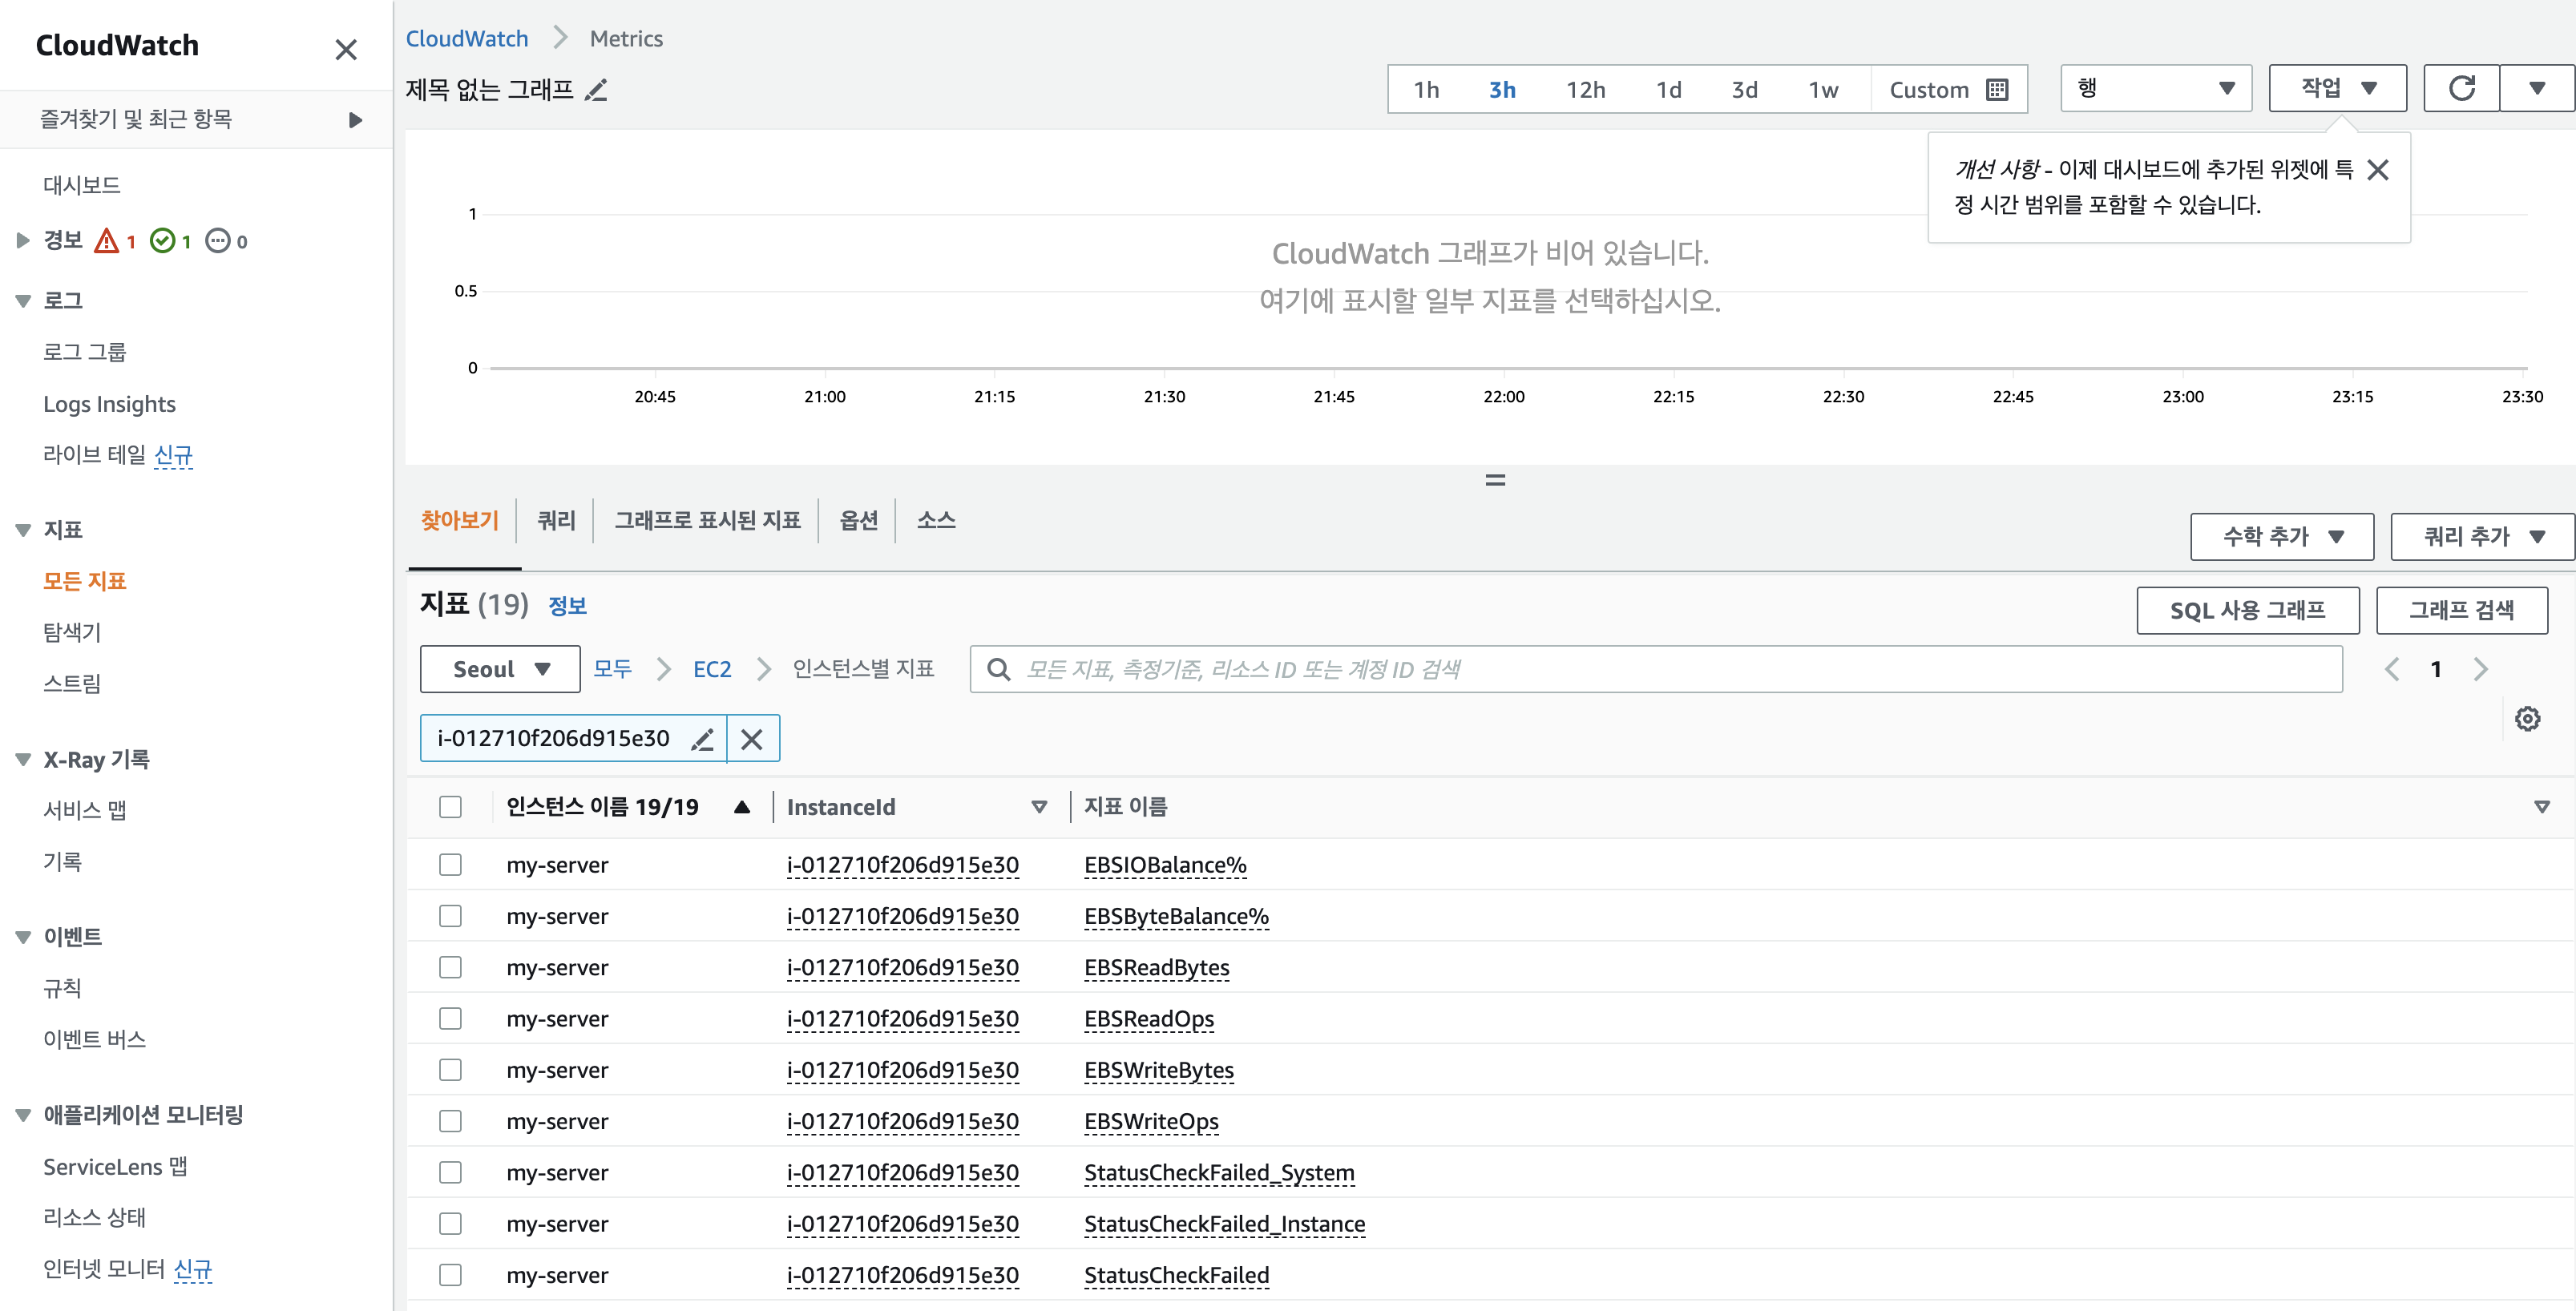
Task: Check the StatusCheckFailed metric row
Action: tap(451, 1275)
